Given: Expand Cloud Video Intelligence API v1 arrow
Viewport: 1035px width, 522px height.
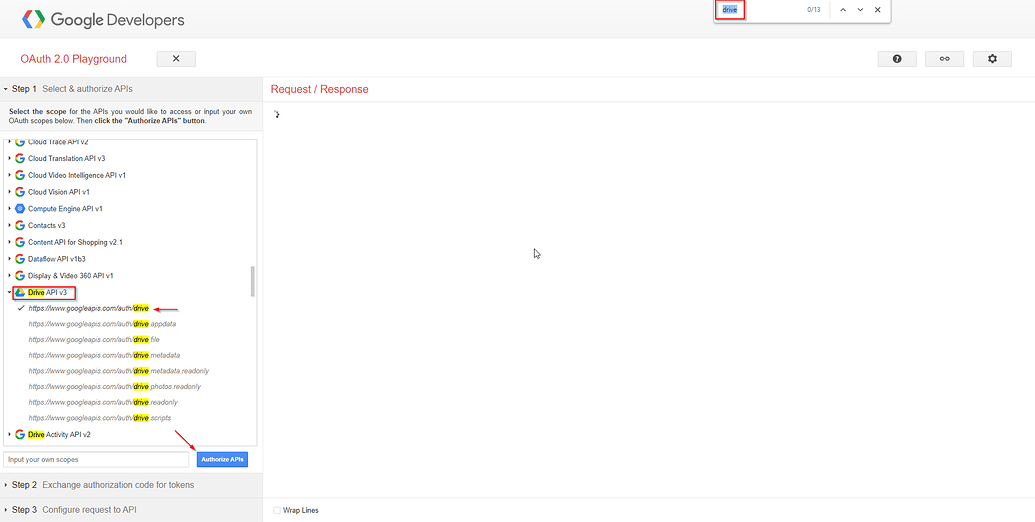Looking at the screenshot, I should tap(9, 175).
